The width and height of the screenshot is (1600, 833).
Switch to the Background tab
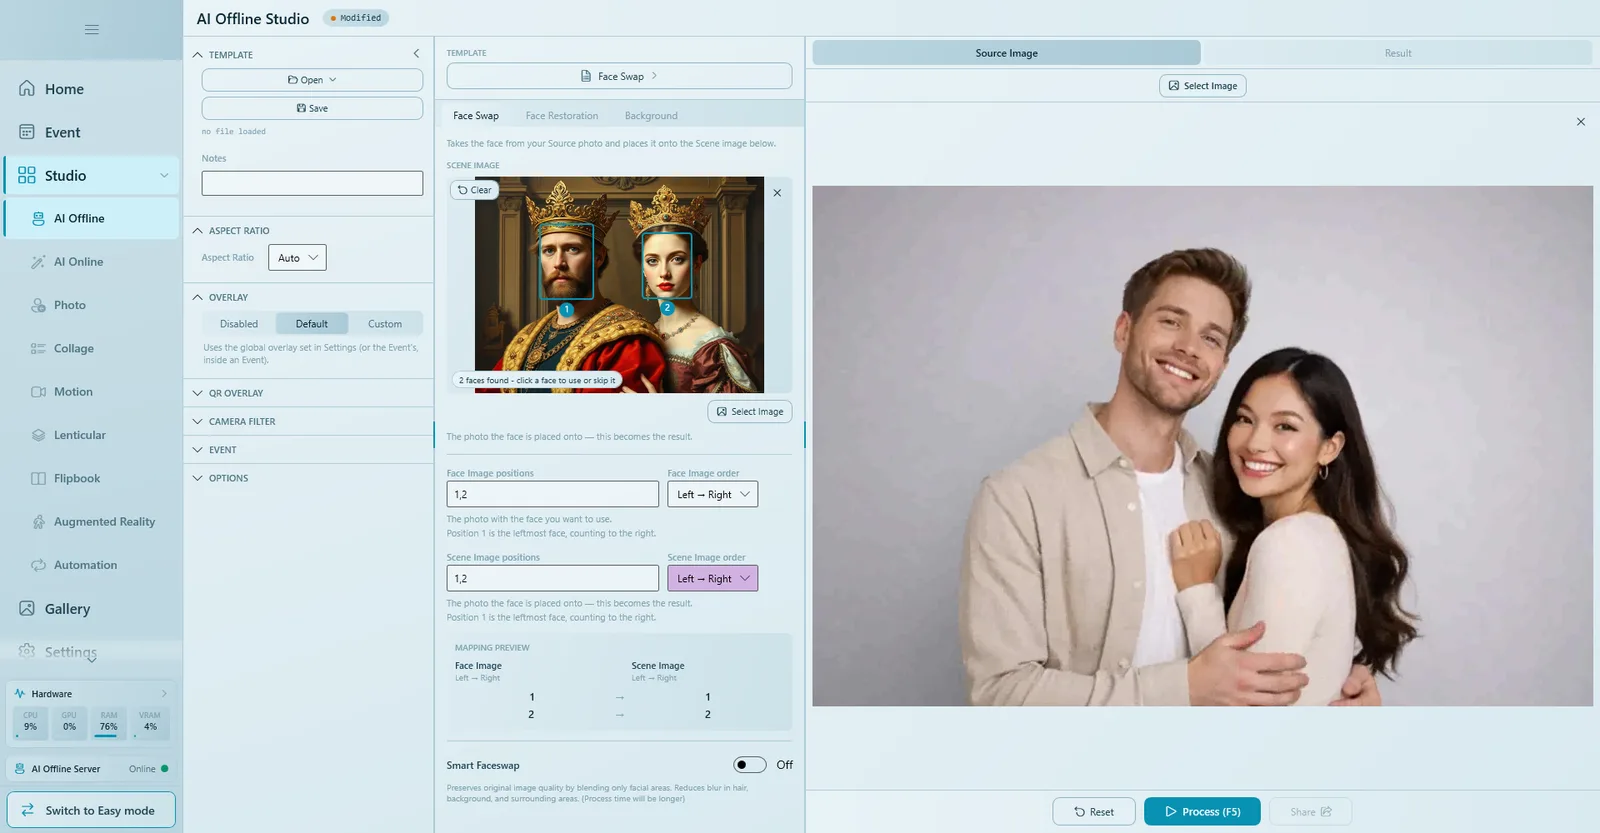[x=651, y=116]
